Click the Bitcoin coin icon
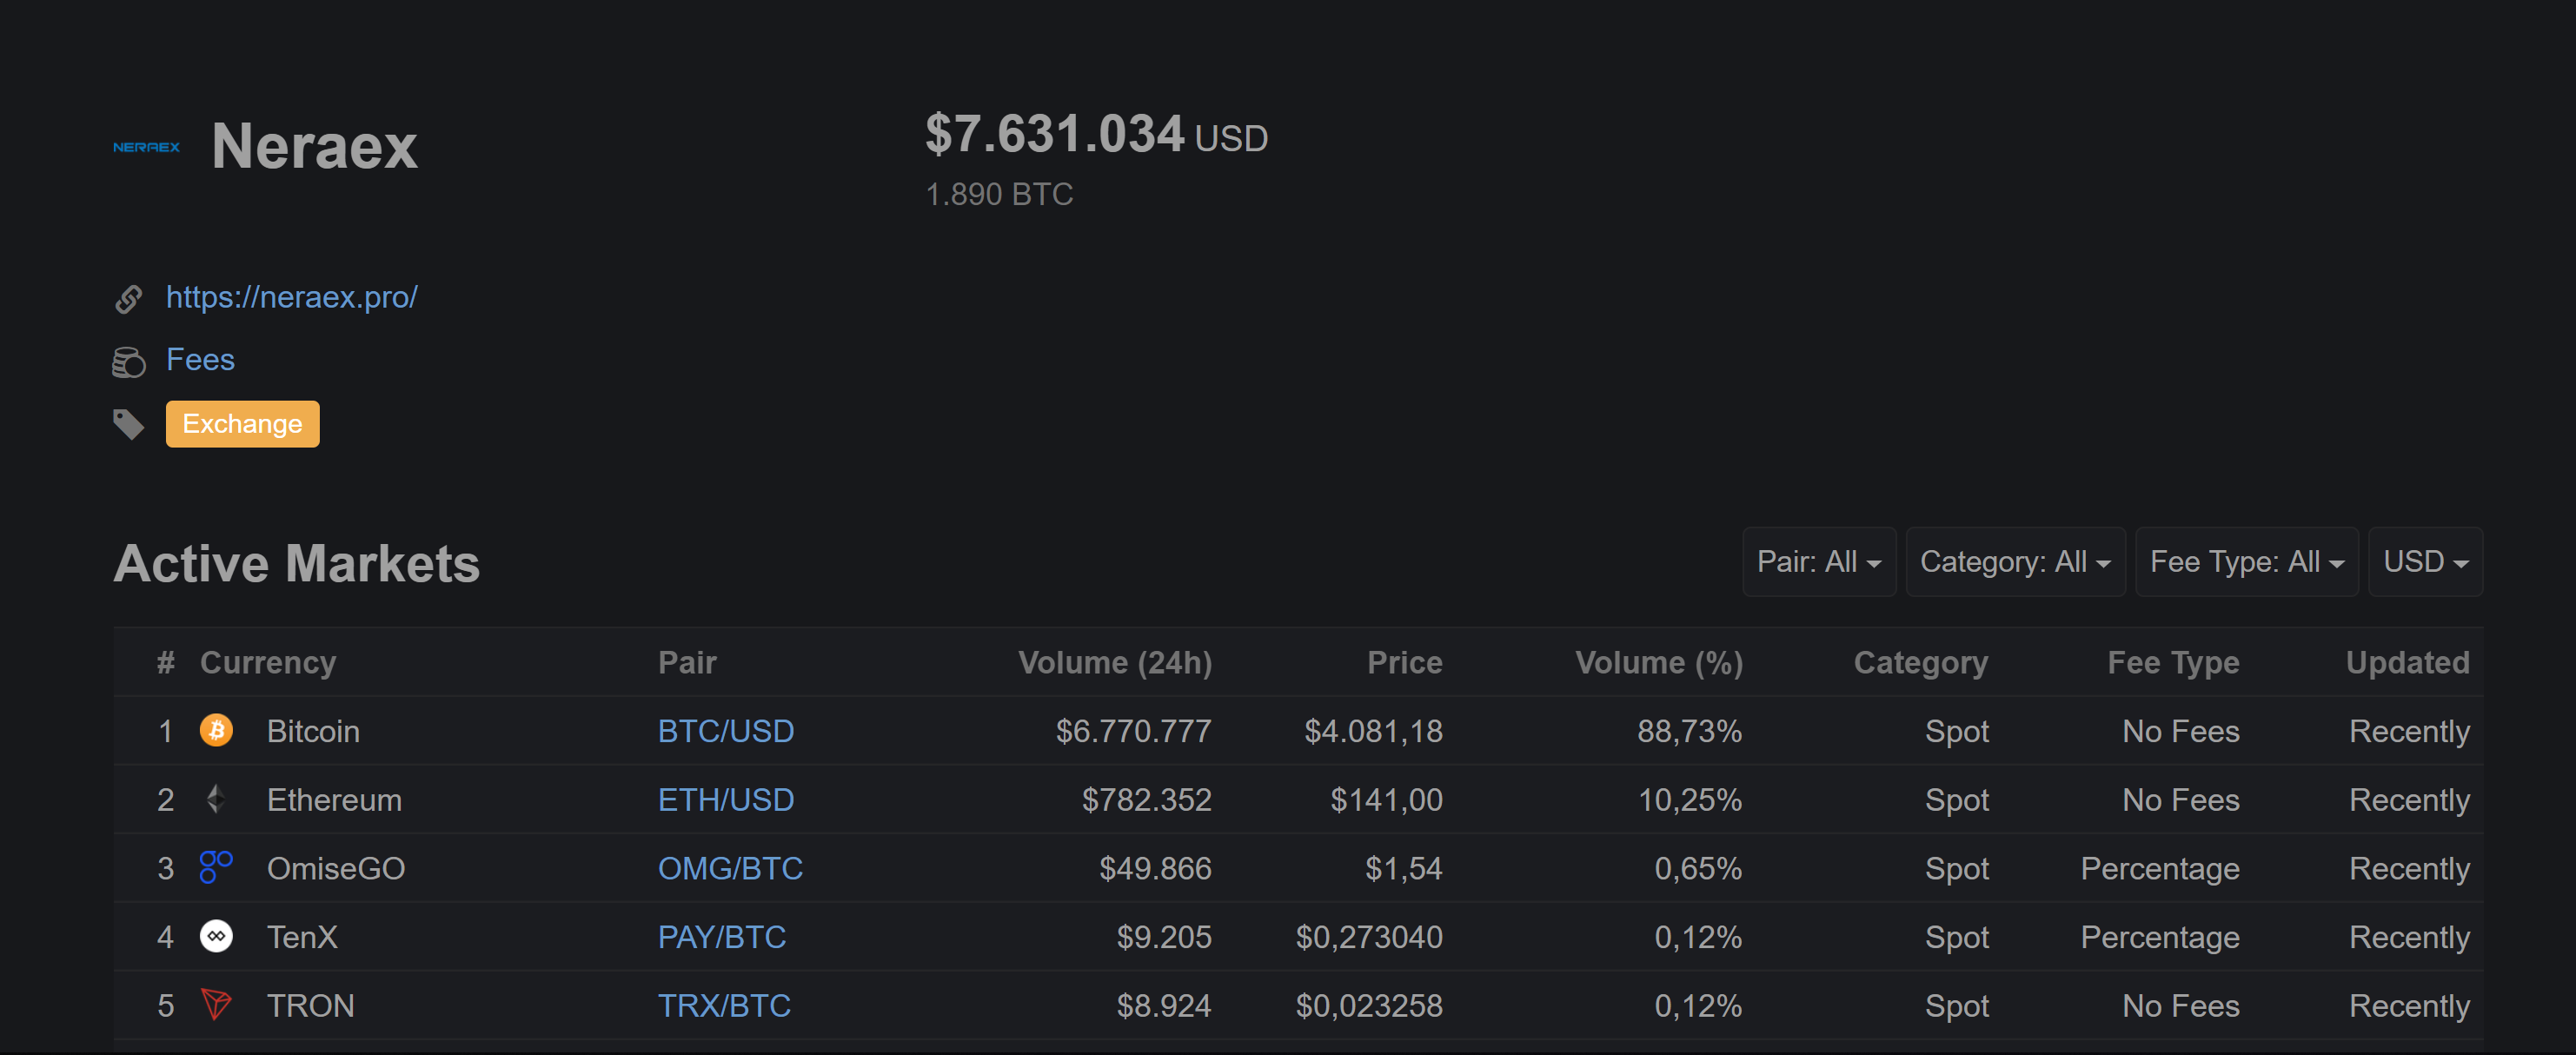Viewport: 2576px width, 1055px height. click(x=216, y=731)
